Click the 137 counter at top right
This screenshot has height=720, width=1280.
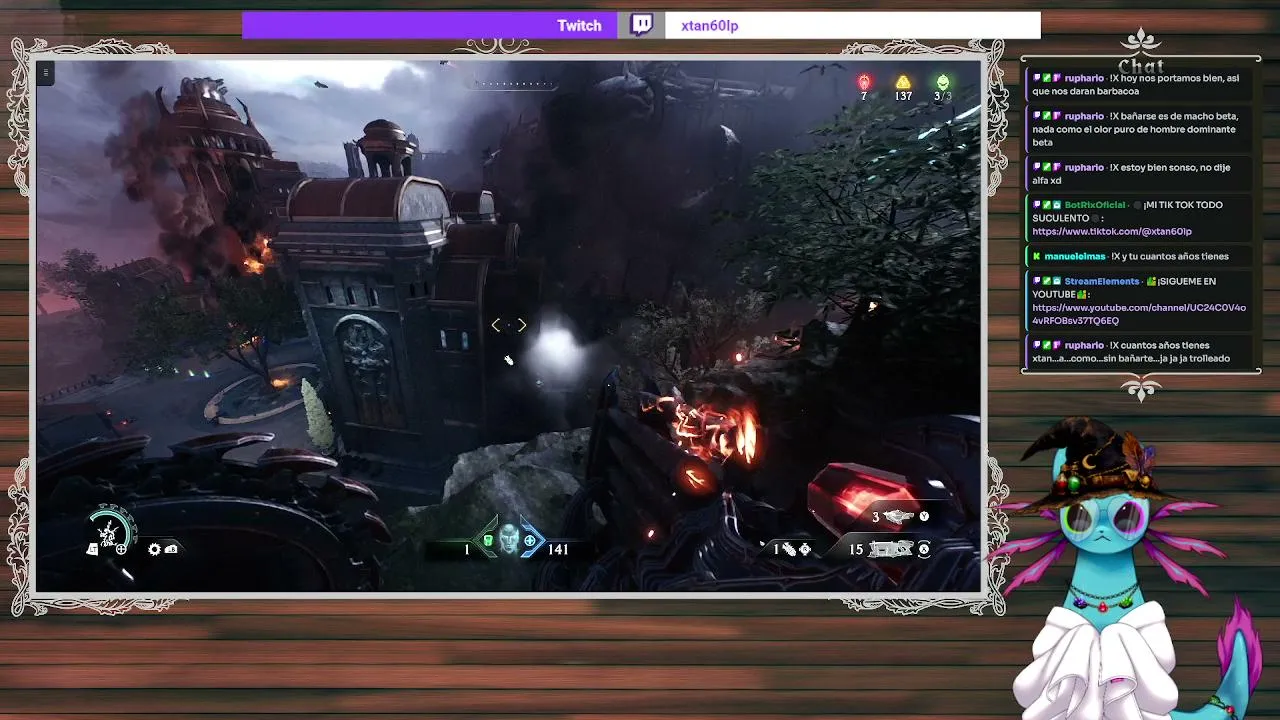pyautogui.click(x=903, y=97)
